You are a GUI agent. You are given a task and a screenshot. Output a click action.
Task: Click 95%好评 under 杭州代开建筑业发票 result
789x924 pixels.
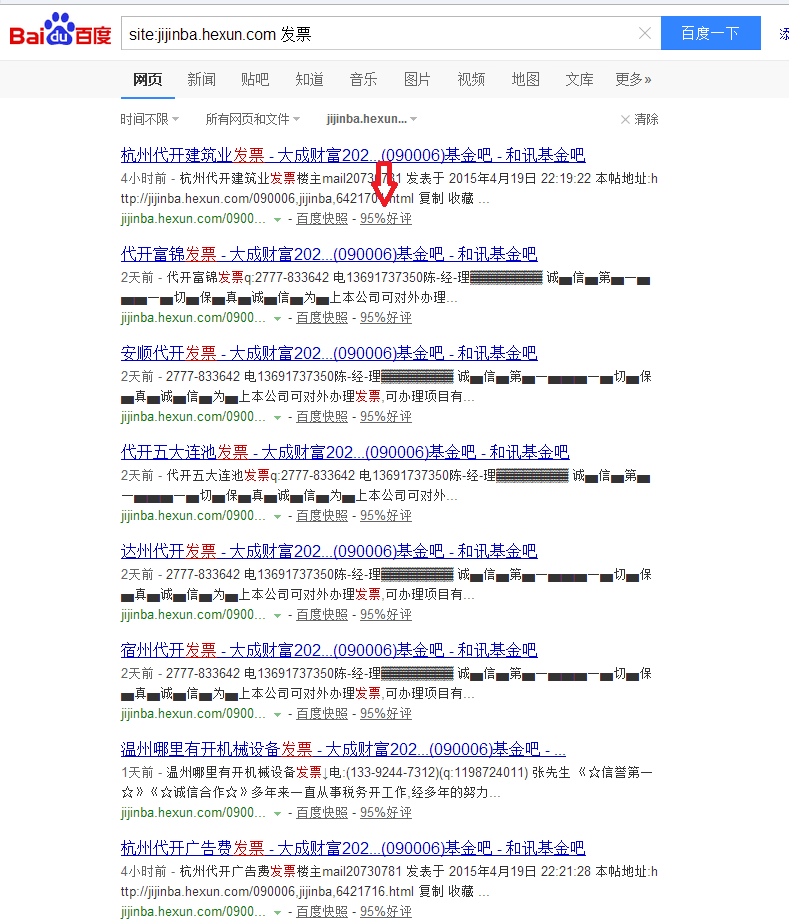tap(386, 219)
